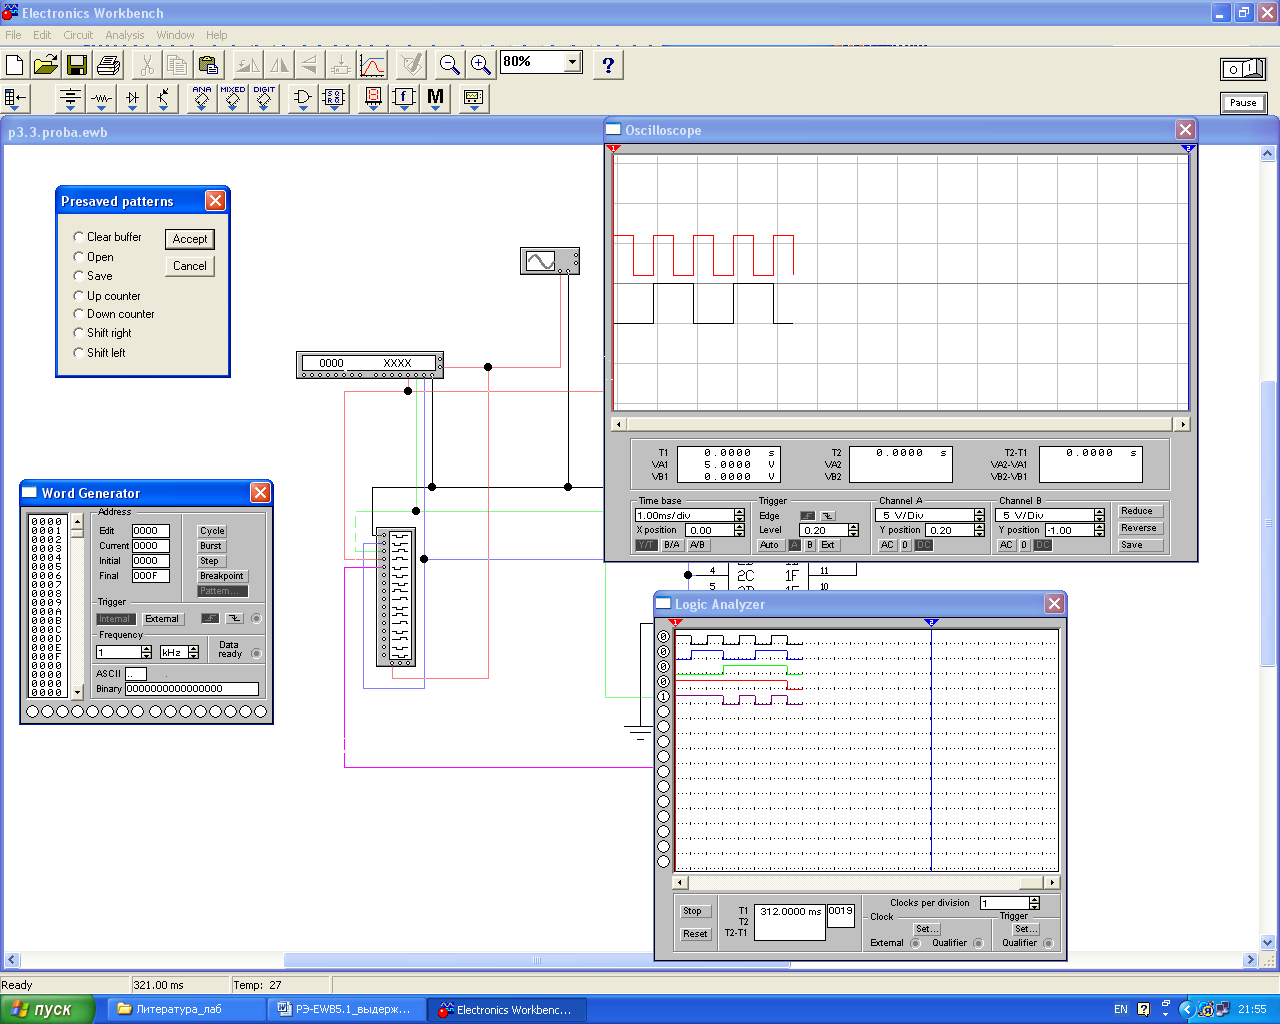1280x1024 pixels.
Task: Step Clocks per division value up
Action: point(1034,900)
